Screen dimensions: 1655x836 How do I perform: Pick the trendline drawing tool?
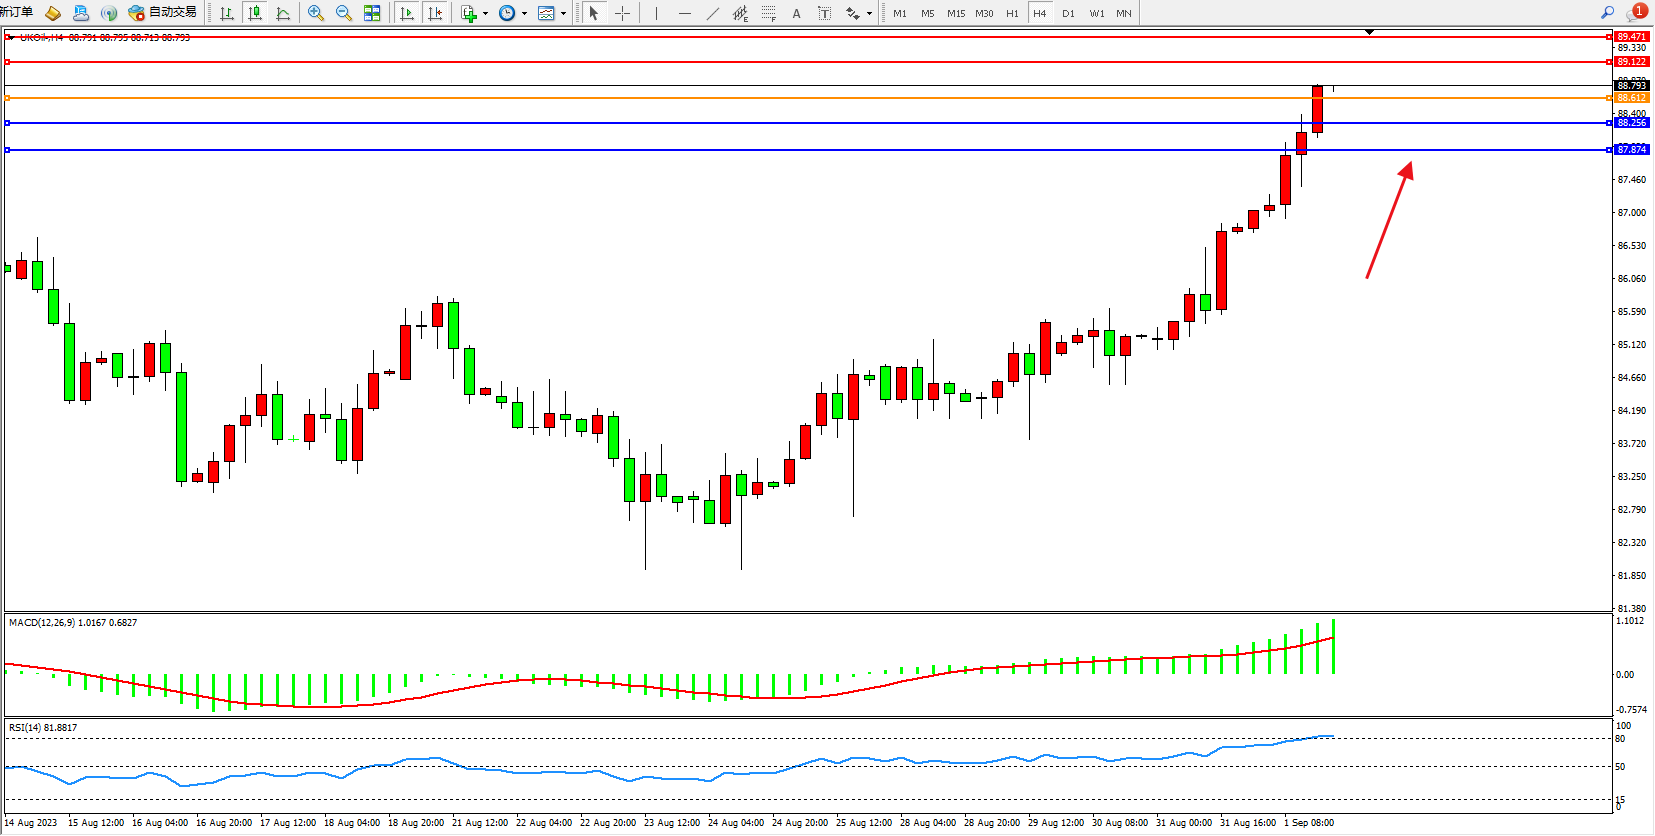[712, 13]
